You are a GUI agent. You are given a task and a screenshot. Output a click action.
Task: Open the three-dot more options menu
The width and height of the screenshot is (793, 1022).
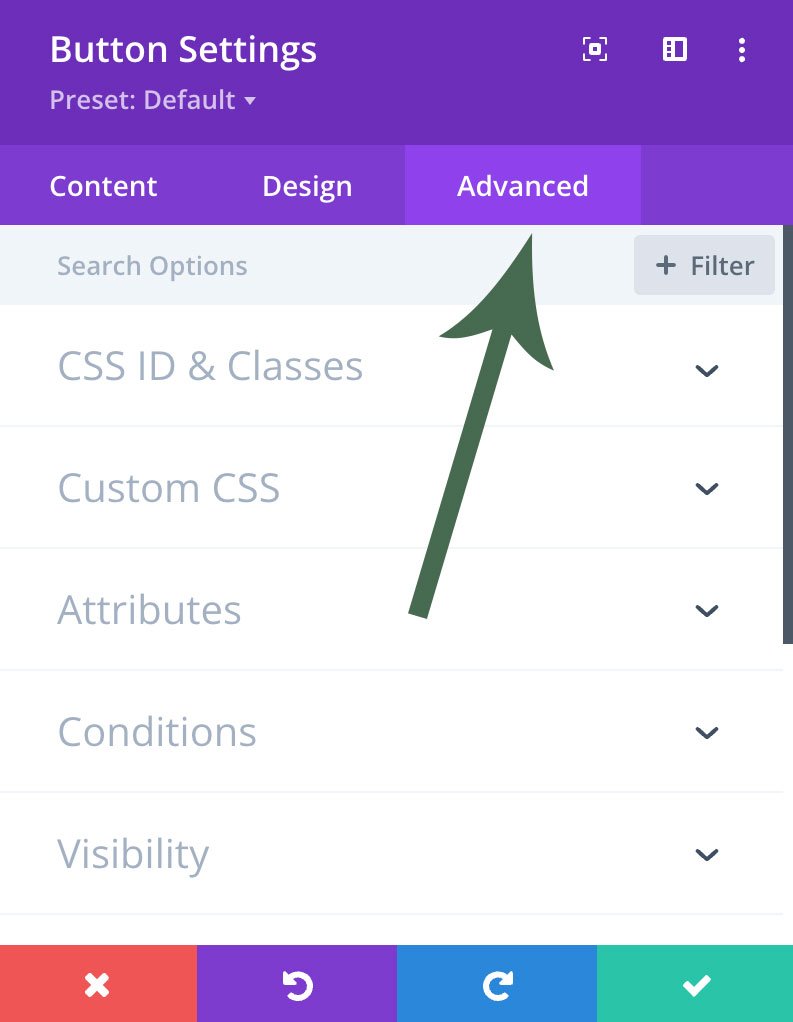[x=741, y=50]
